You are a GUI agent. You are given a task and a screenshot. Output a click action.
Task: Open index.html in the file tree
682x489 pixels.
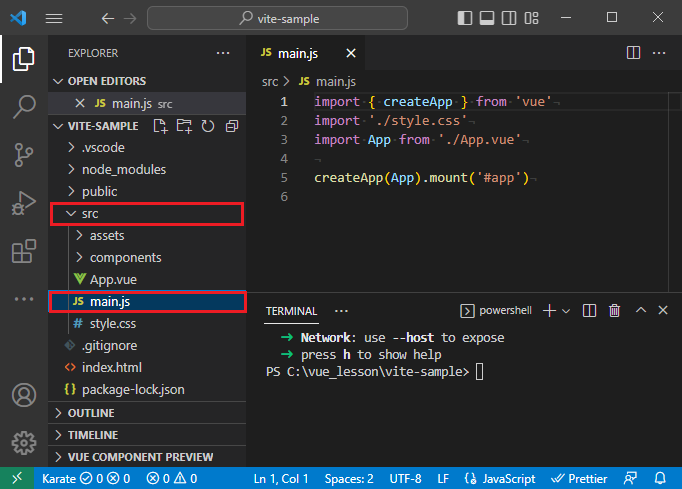click(147, 367)
